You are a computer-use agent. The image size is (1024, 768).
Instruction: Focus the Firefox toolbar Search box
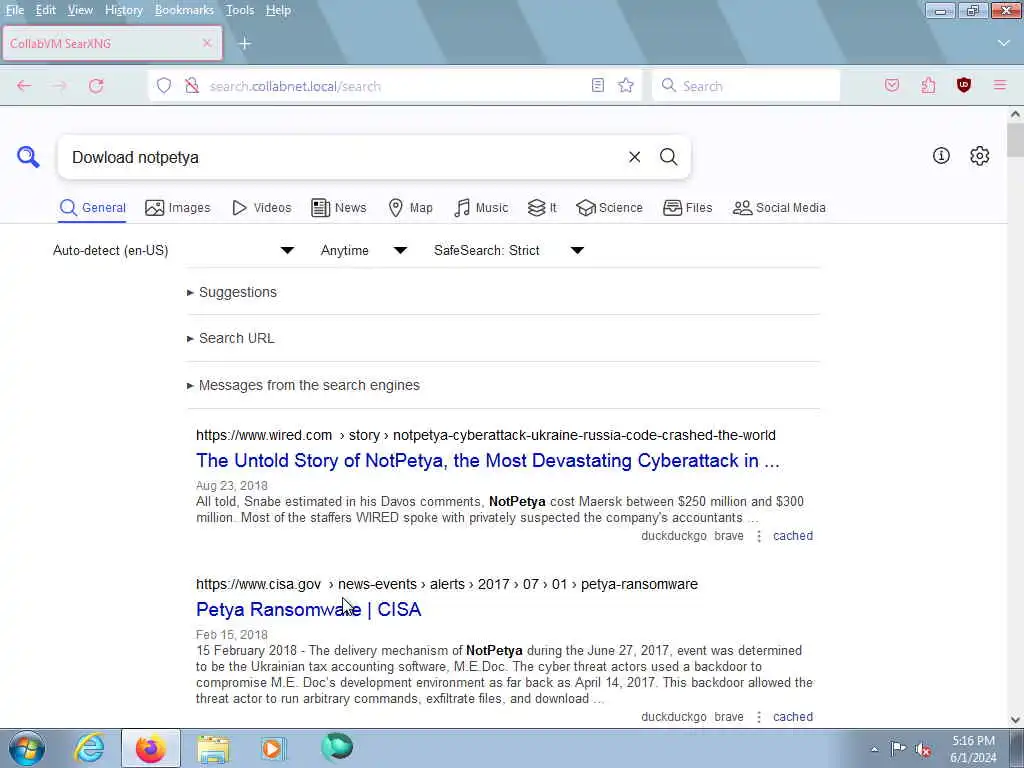coord(746,86)
